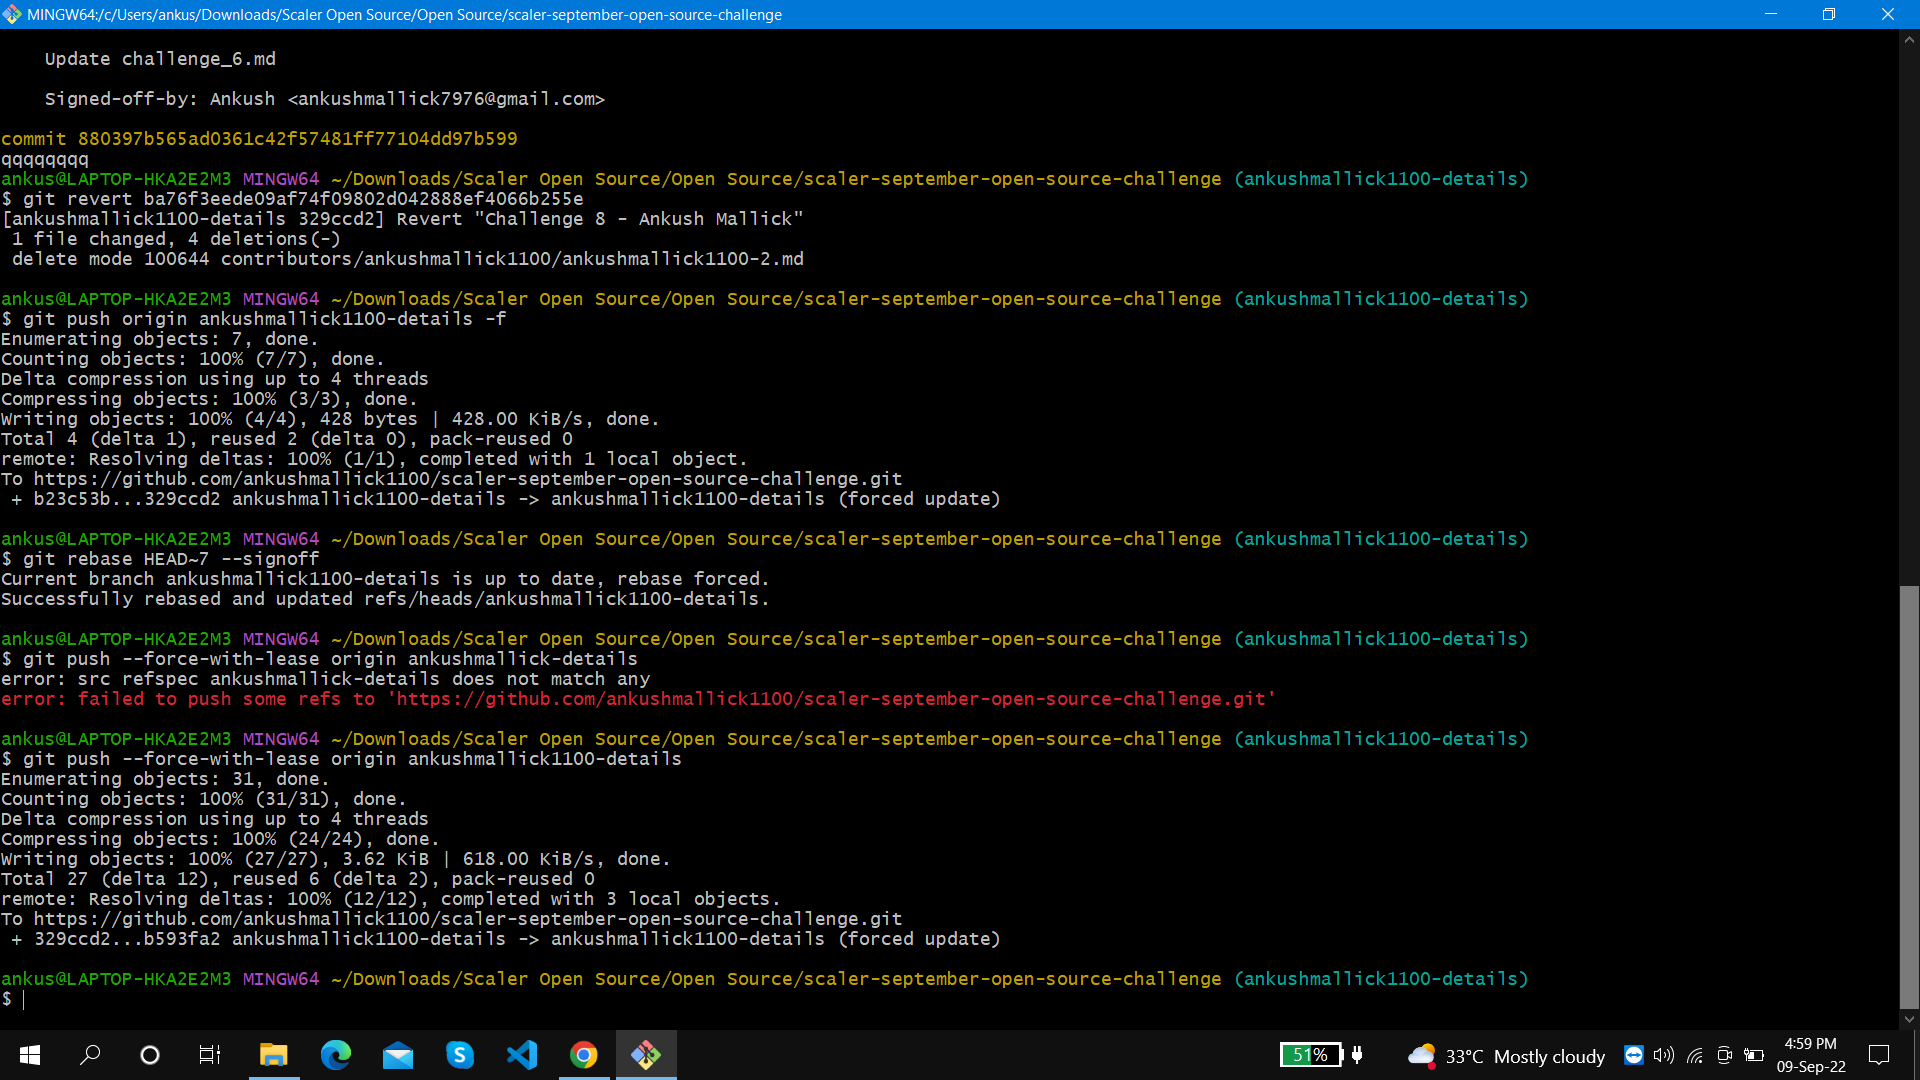Open the Git Bash title bar system menu
This screenshot has height=1080, width=1920.
point(12,14)
